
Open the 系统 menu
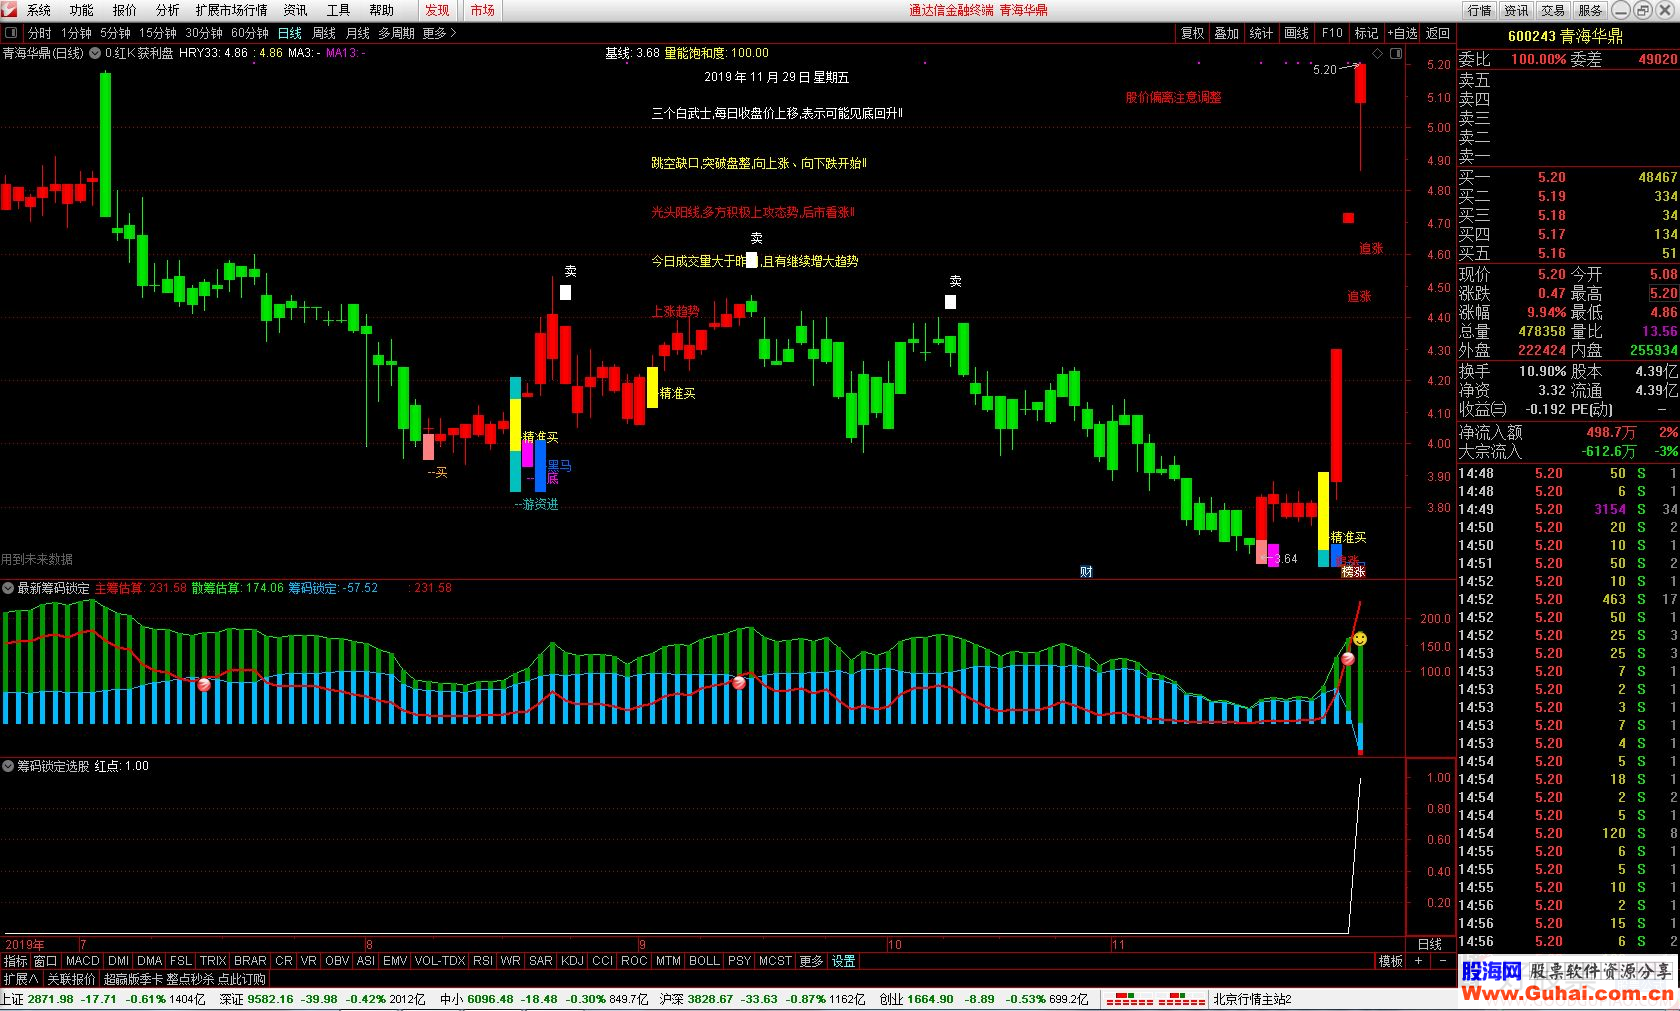coord(39,10)
